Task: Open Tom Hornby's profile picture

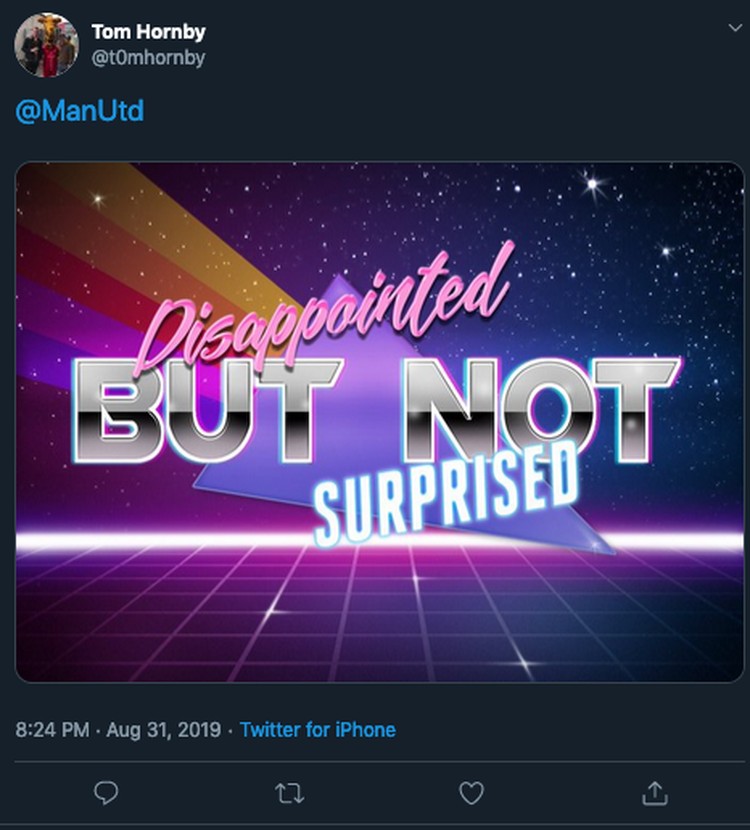Action: 47,45
